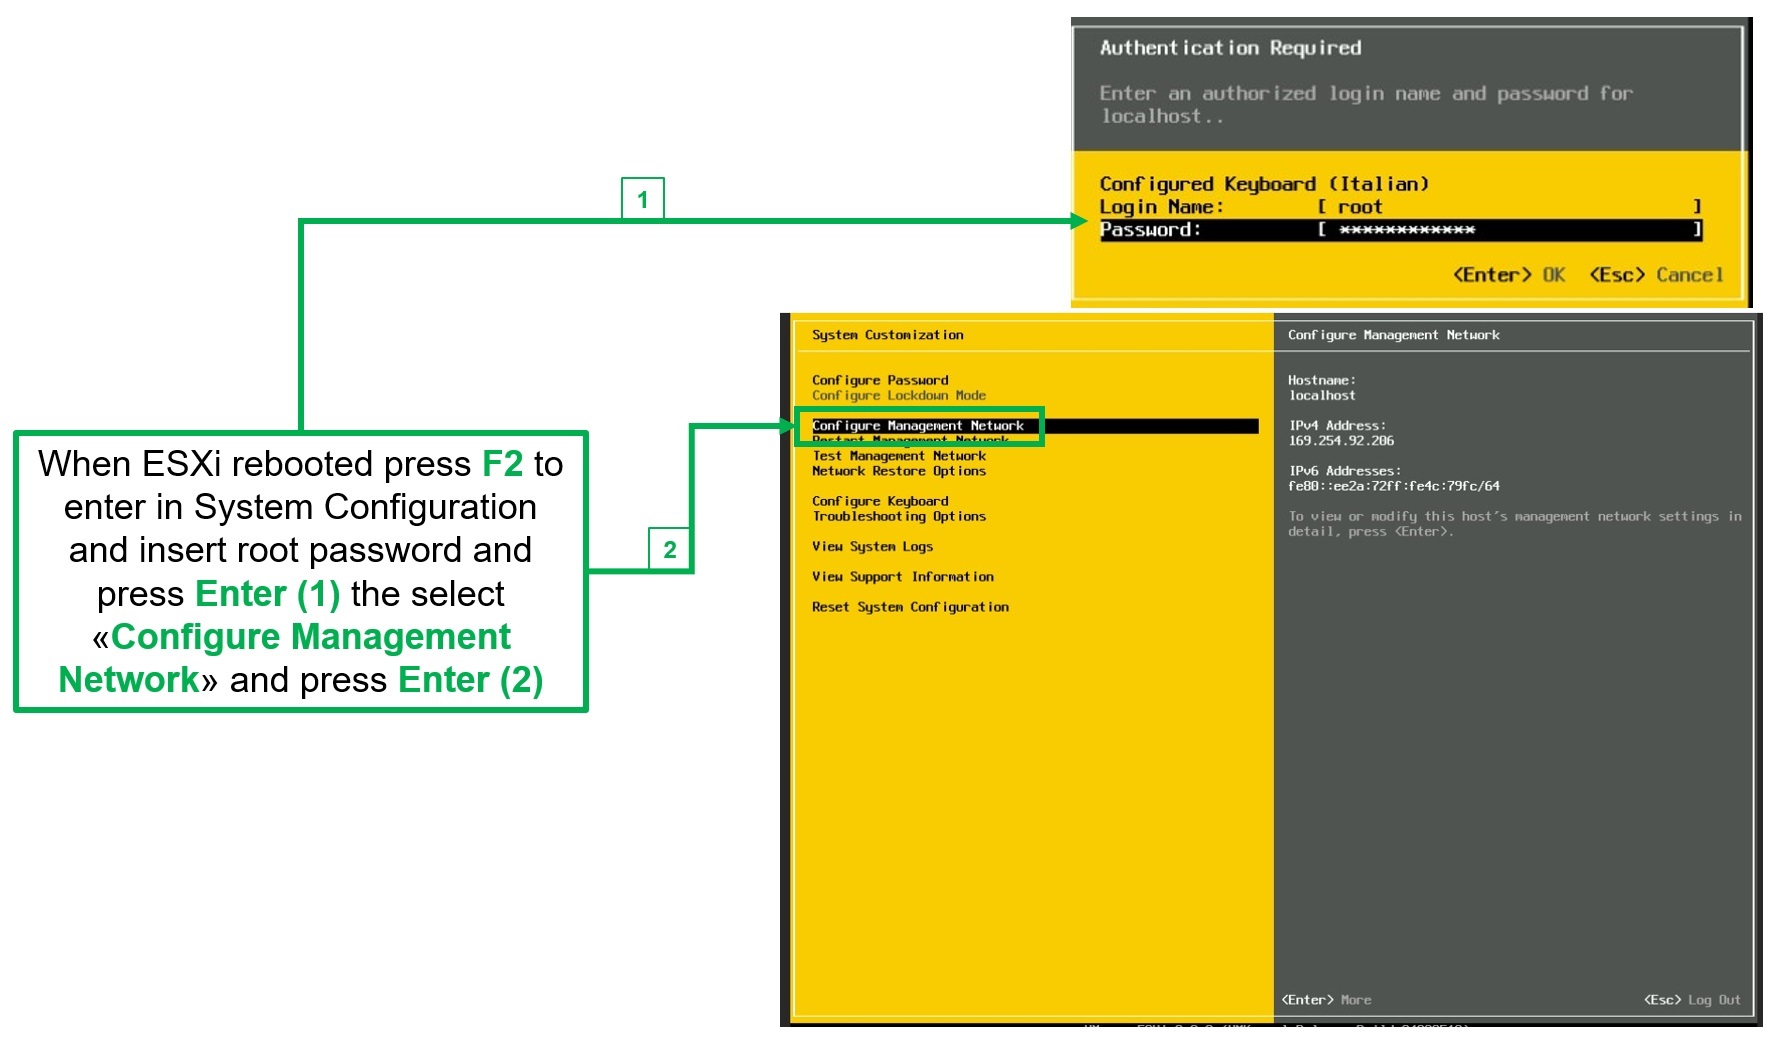This screenshot has height=1038, width=1765.
Task: Click the IPv4 Address: label
Action: [x=1337, y=426]
